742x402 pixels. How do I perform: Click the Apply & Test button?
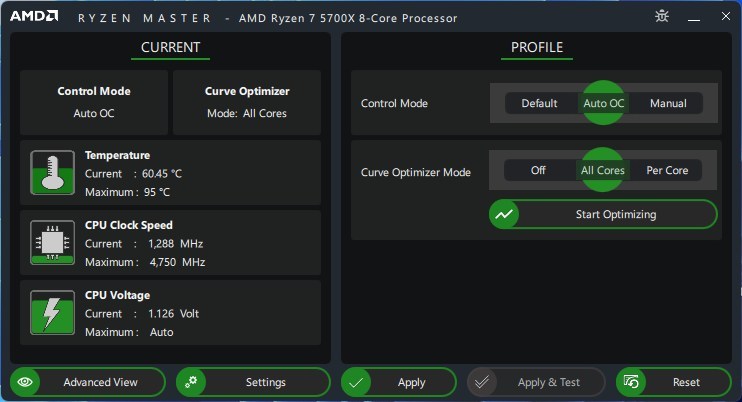pyautogui.click(x=536, y=382)
